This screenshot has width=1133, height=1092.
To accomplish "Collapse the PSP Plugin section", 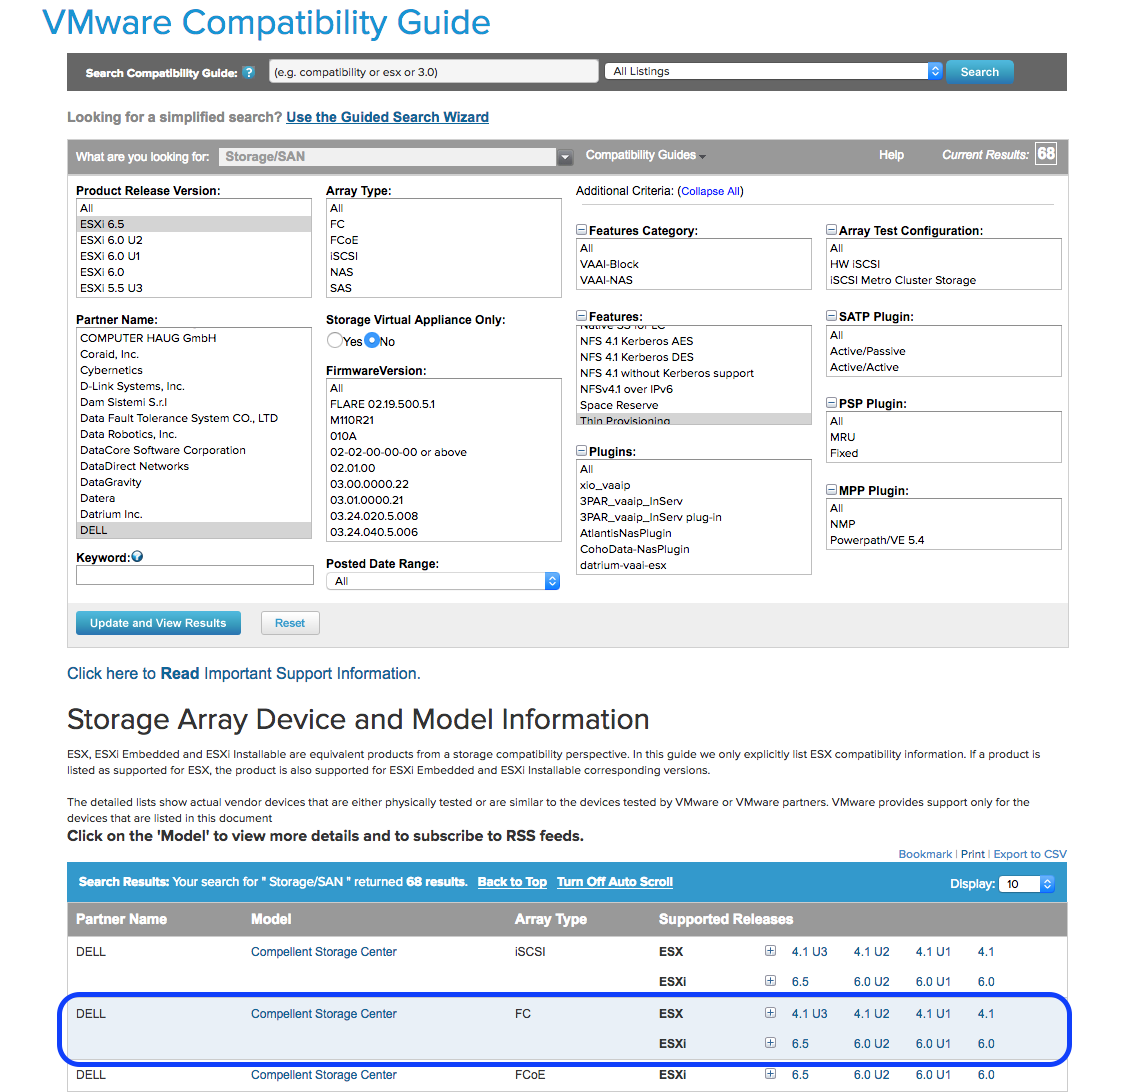I will pyautogui.click(x=831, y=403).
